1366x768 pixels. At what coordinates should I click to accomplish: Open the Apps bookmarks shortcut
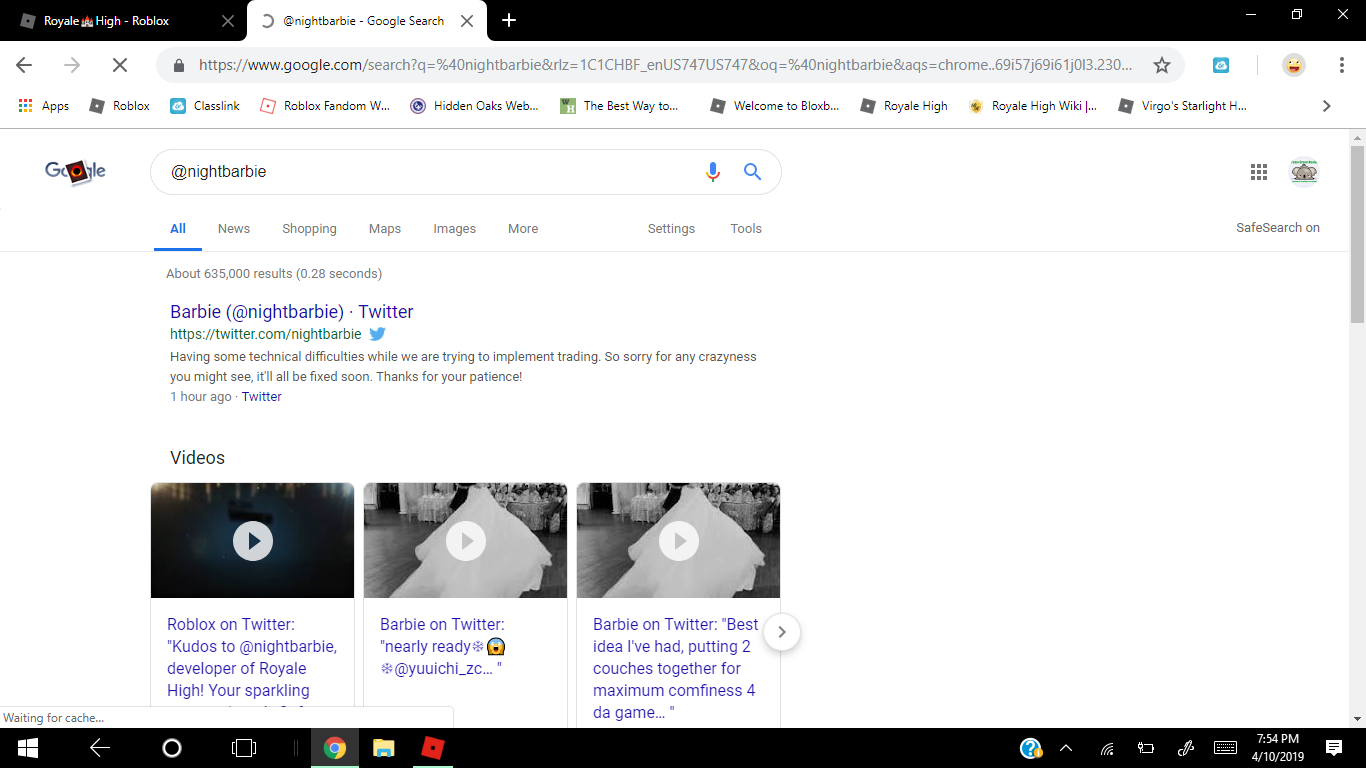point(43,106)
